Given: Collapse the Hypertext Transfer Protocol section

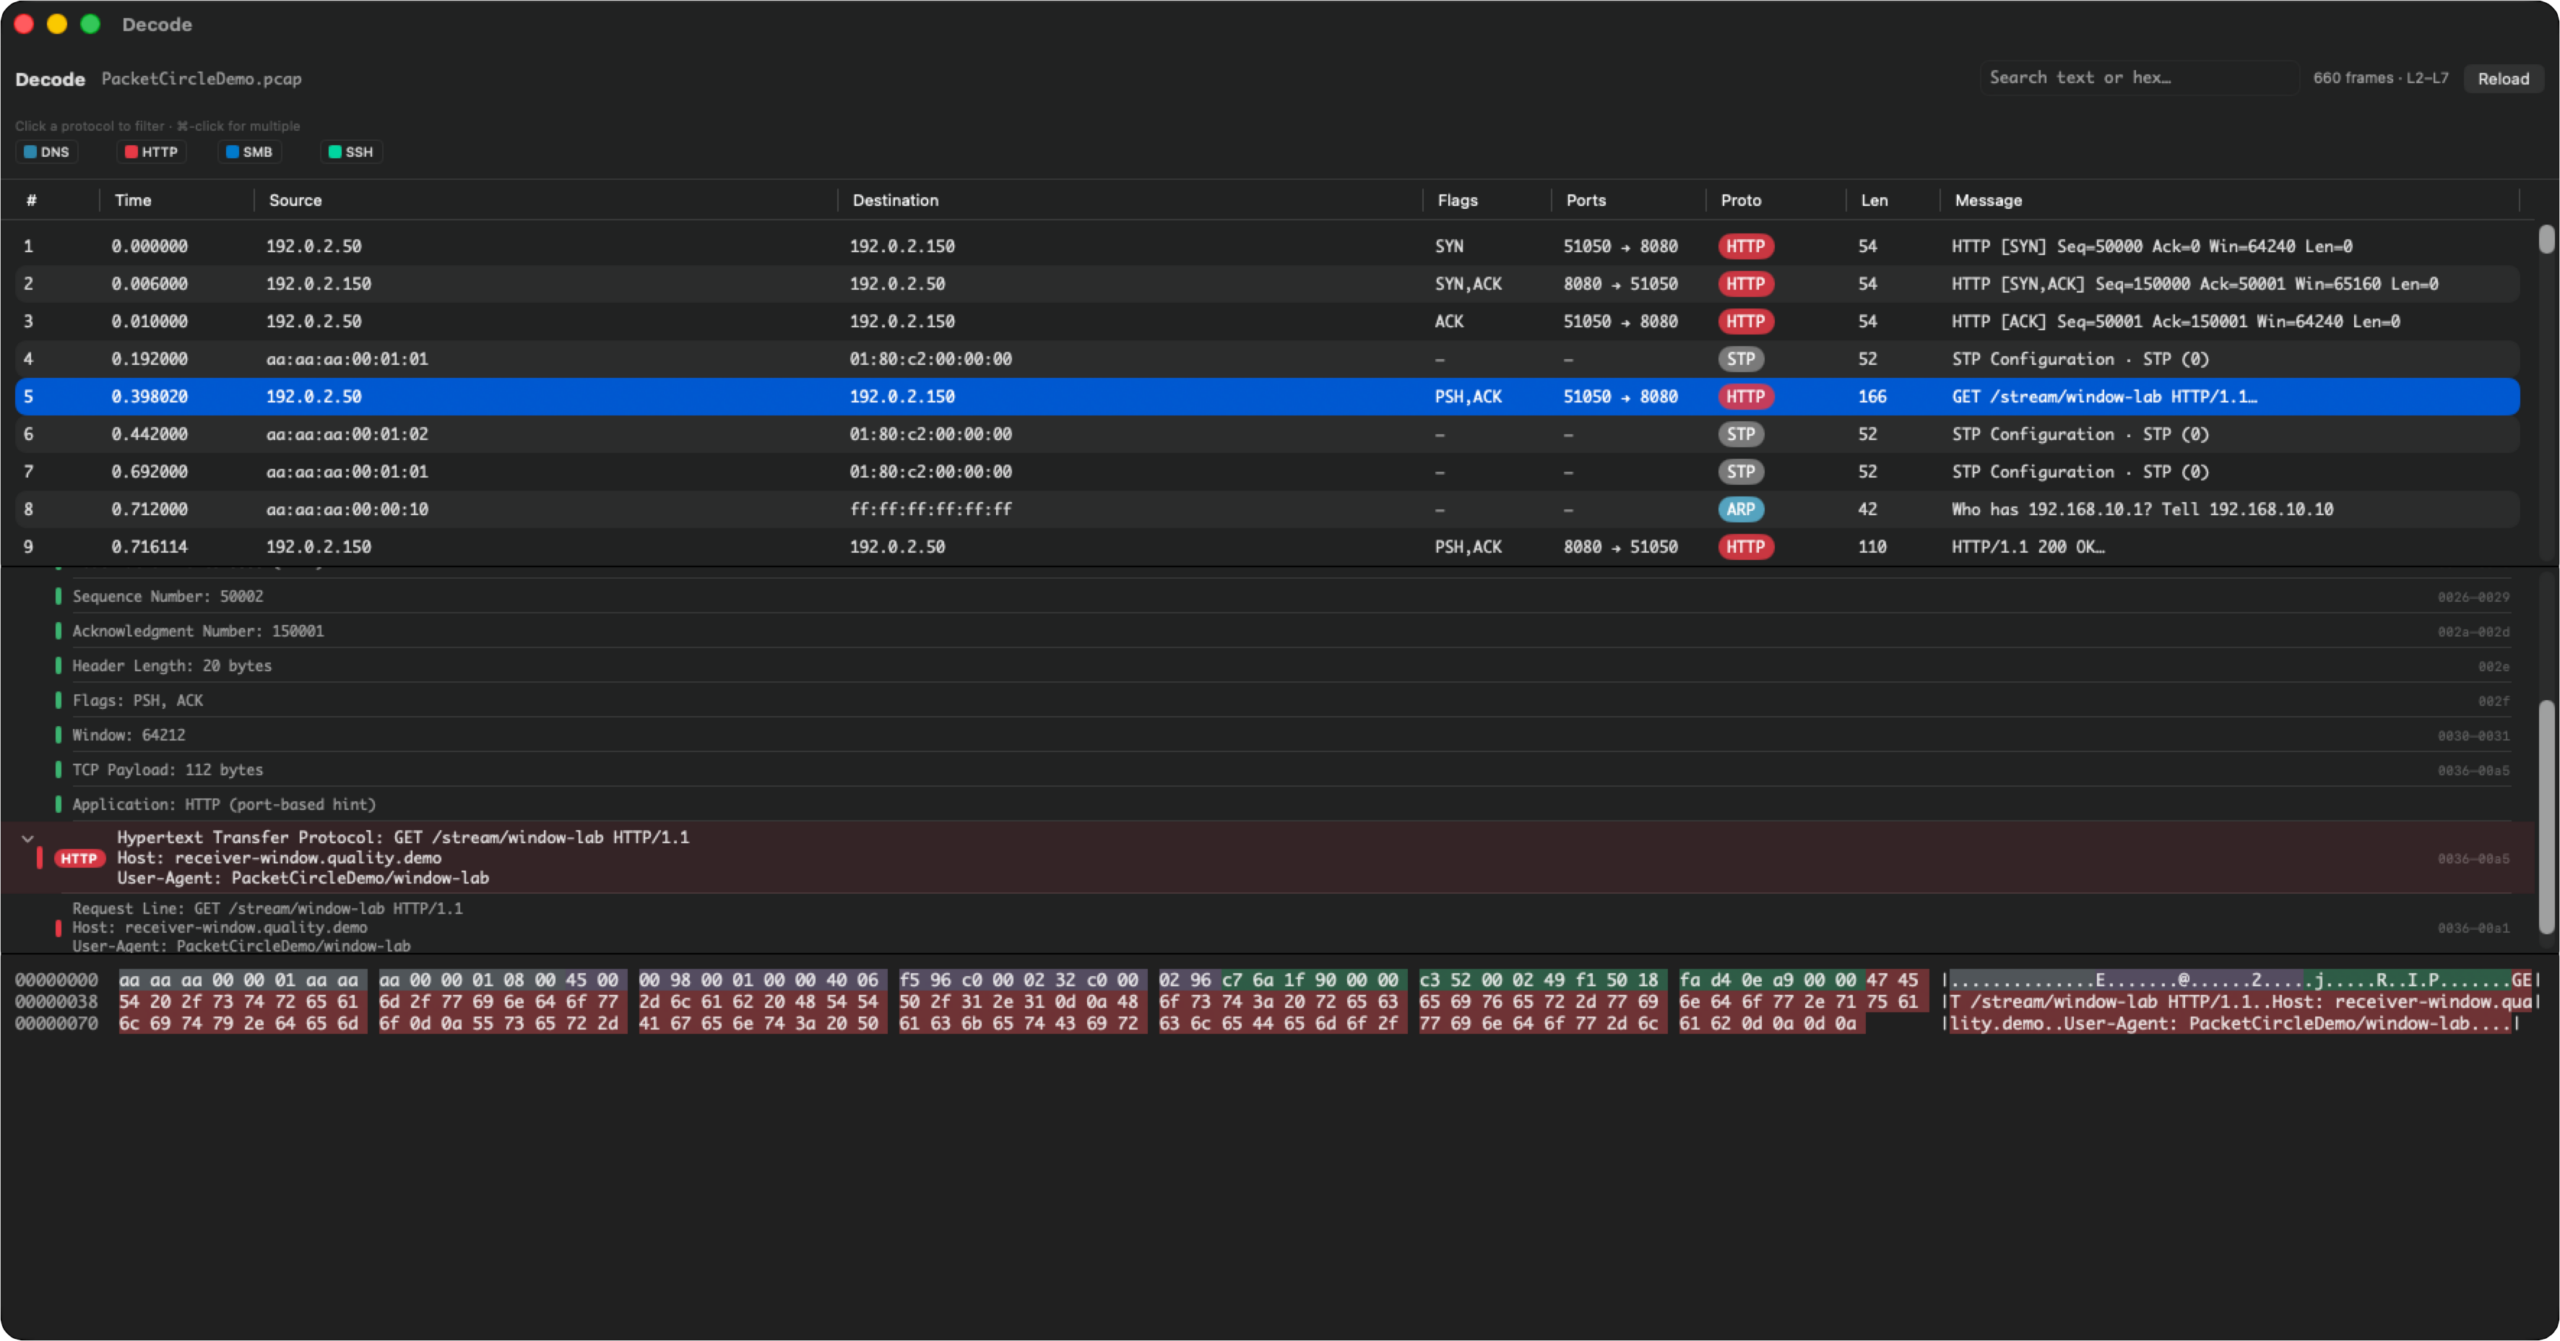Looking at the screenshot, I should (28, 838).
